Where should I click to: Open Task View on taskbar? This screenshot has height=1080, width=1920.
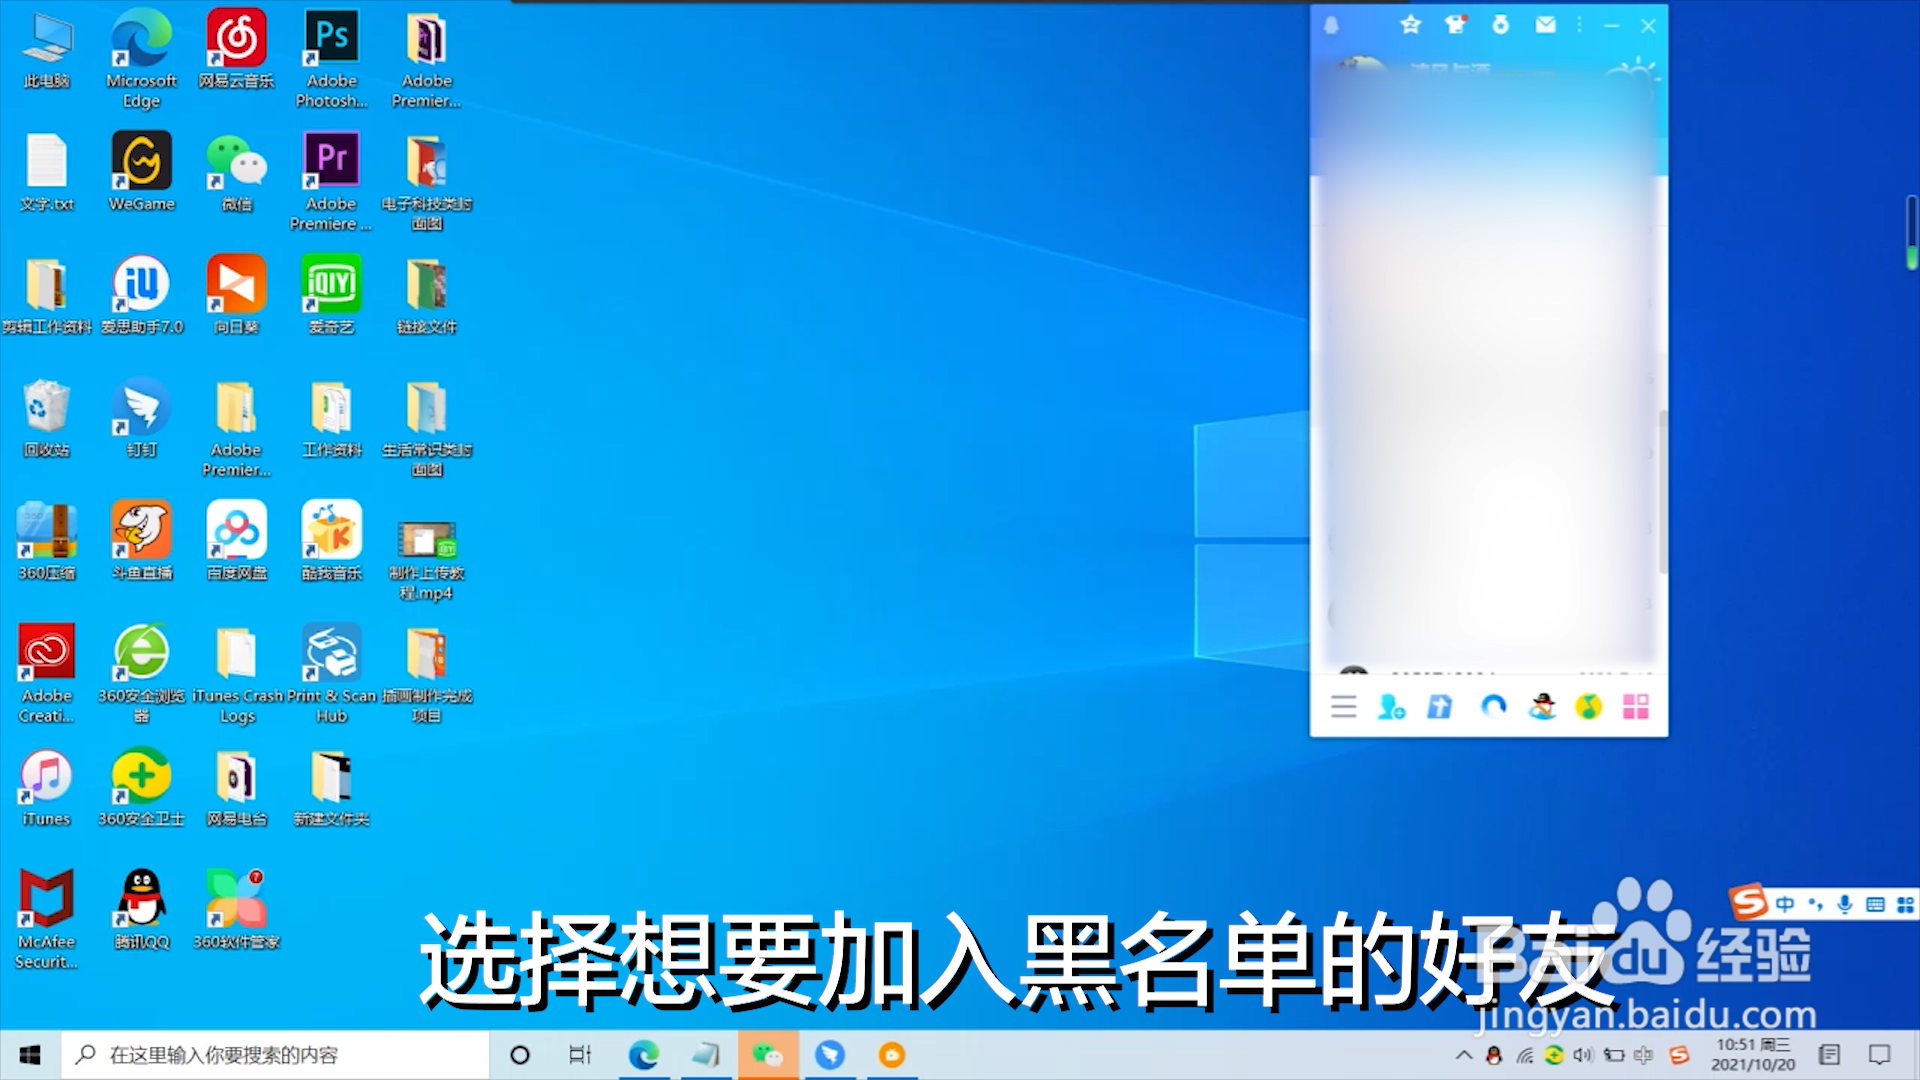click(580, 1055)
